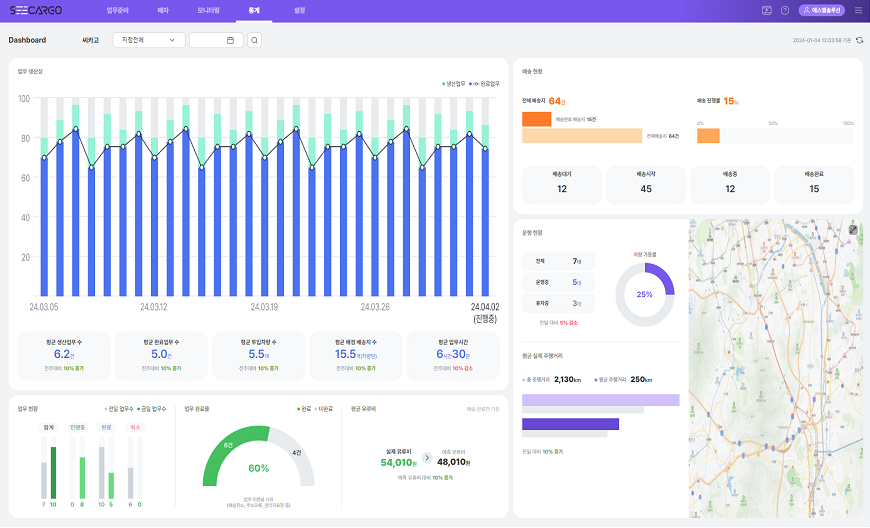Open the hamburger menu in the header
The height and width of the screenshot is (528, 870).
[858, 10]
